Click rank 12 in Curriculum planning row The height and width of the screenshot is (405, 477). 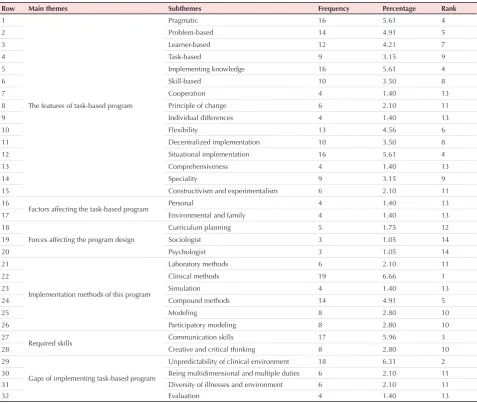point(445,227)
